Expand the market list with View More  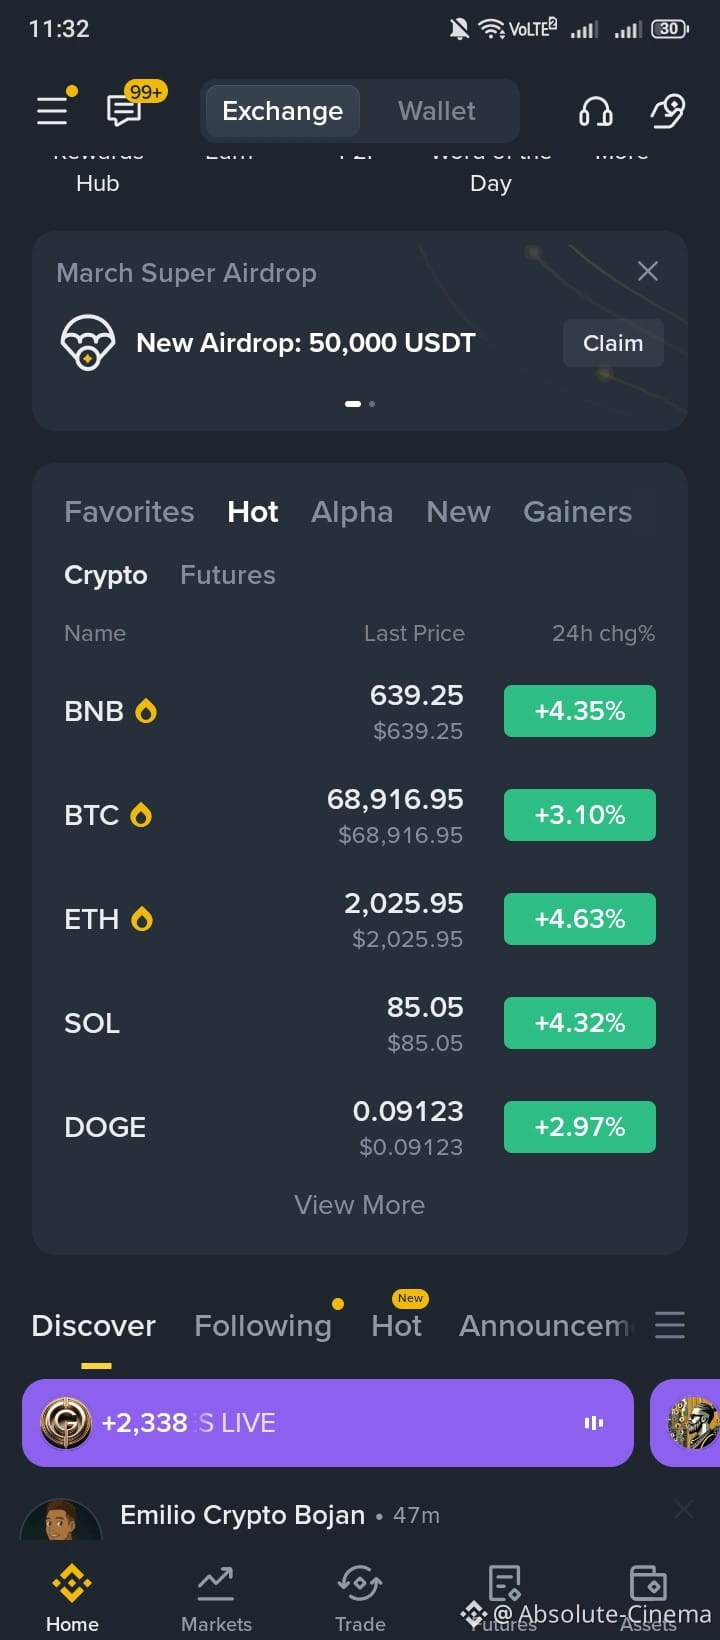click(x=360, y=1205)
